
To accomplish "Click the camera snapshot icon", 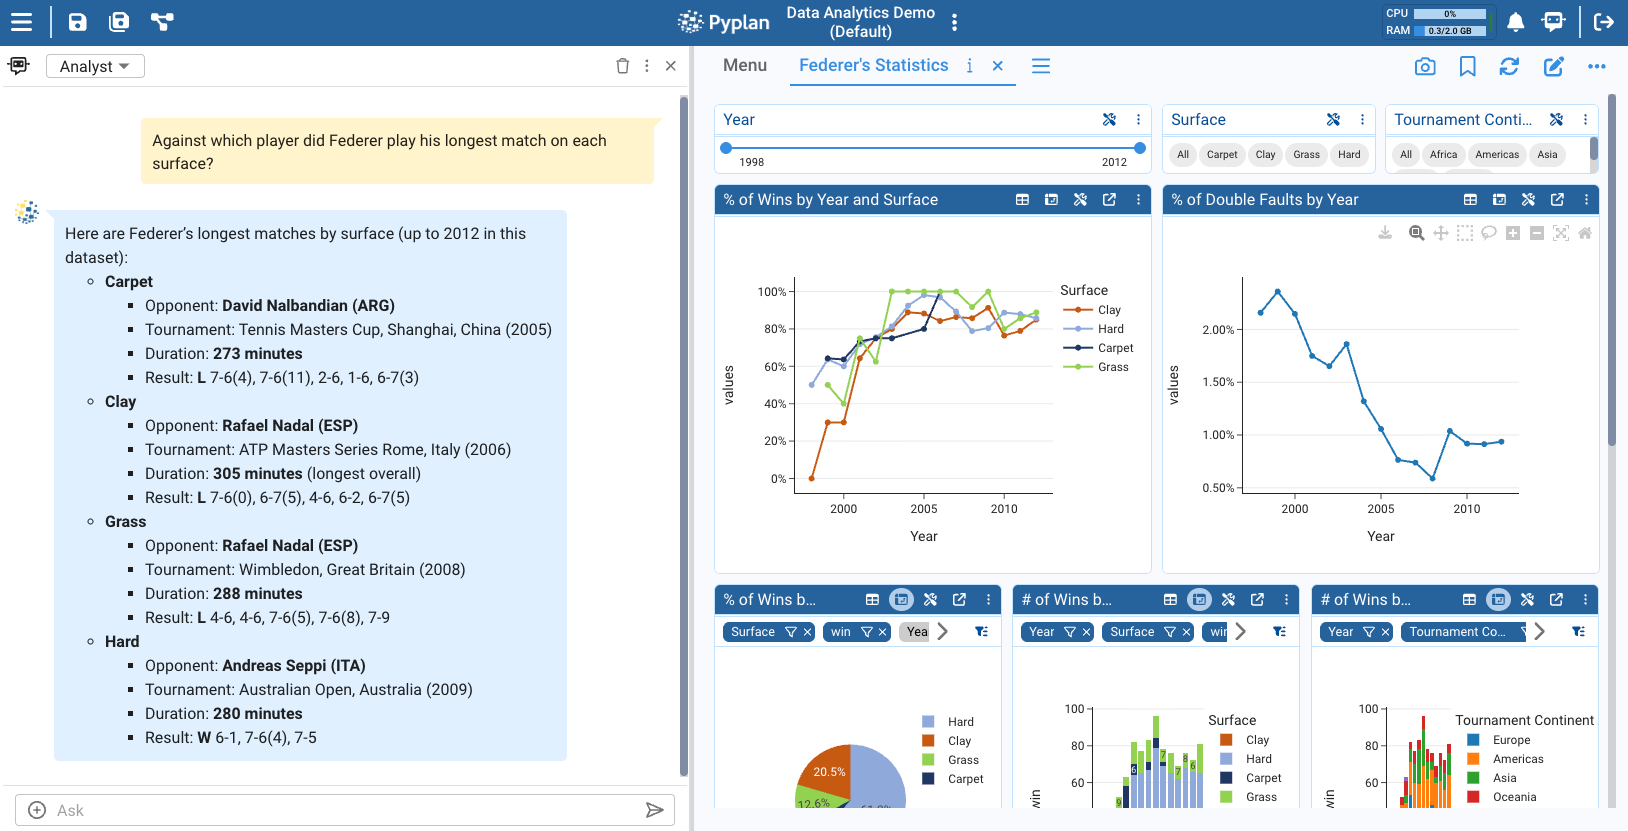I will (1425, 66).
